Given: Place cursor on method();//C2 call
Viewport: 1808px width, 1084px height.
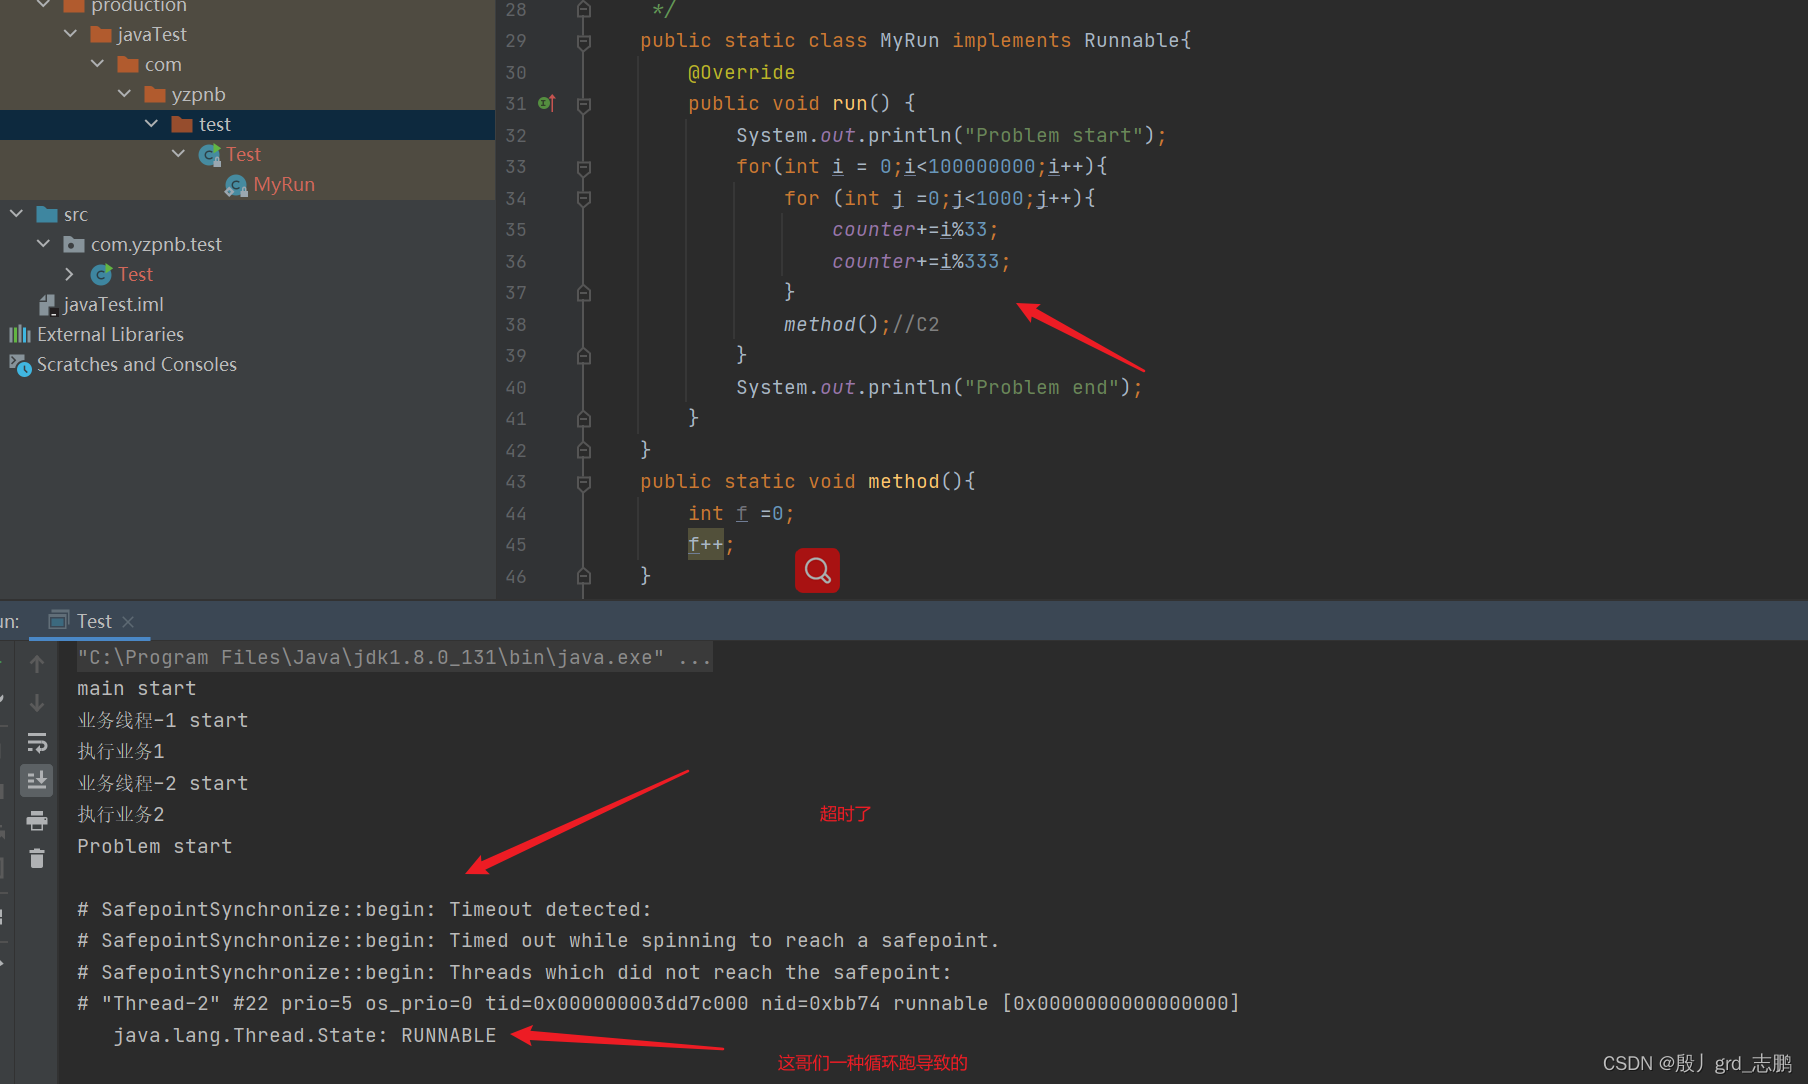Looking at the screenshot, I should (861, 324).
